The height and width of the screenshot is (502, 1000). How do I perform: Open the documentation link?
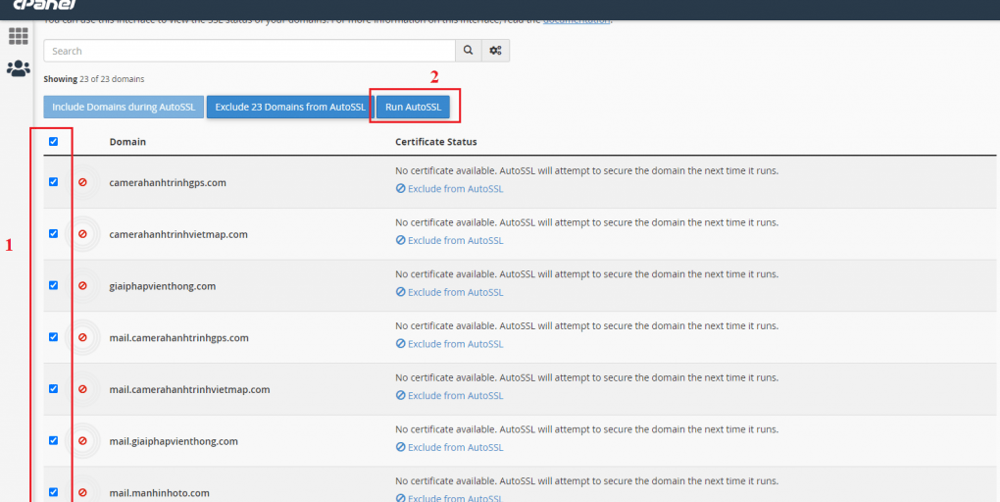577,21
